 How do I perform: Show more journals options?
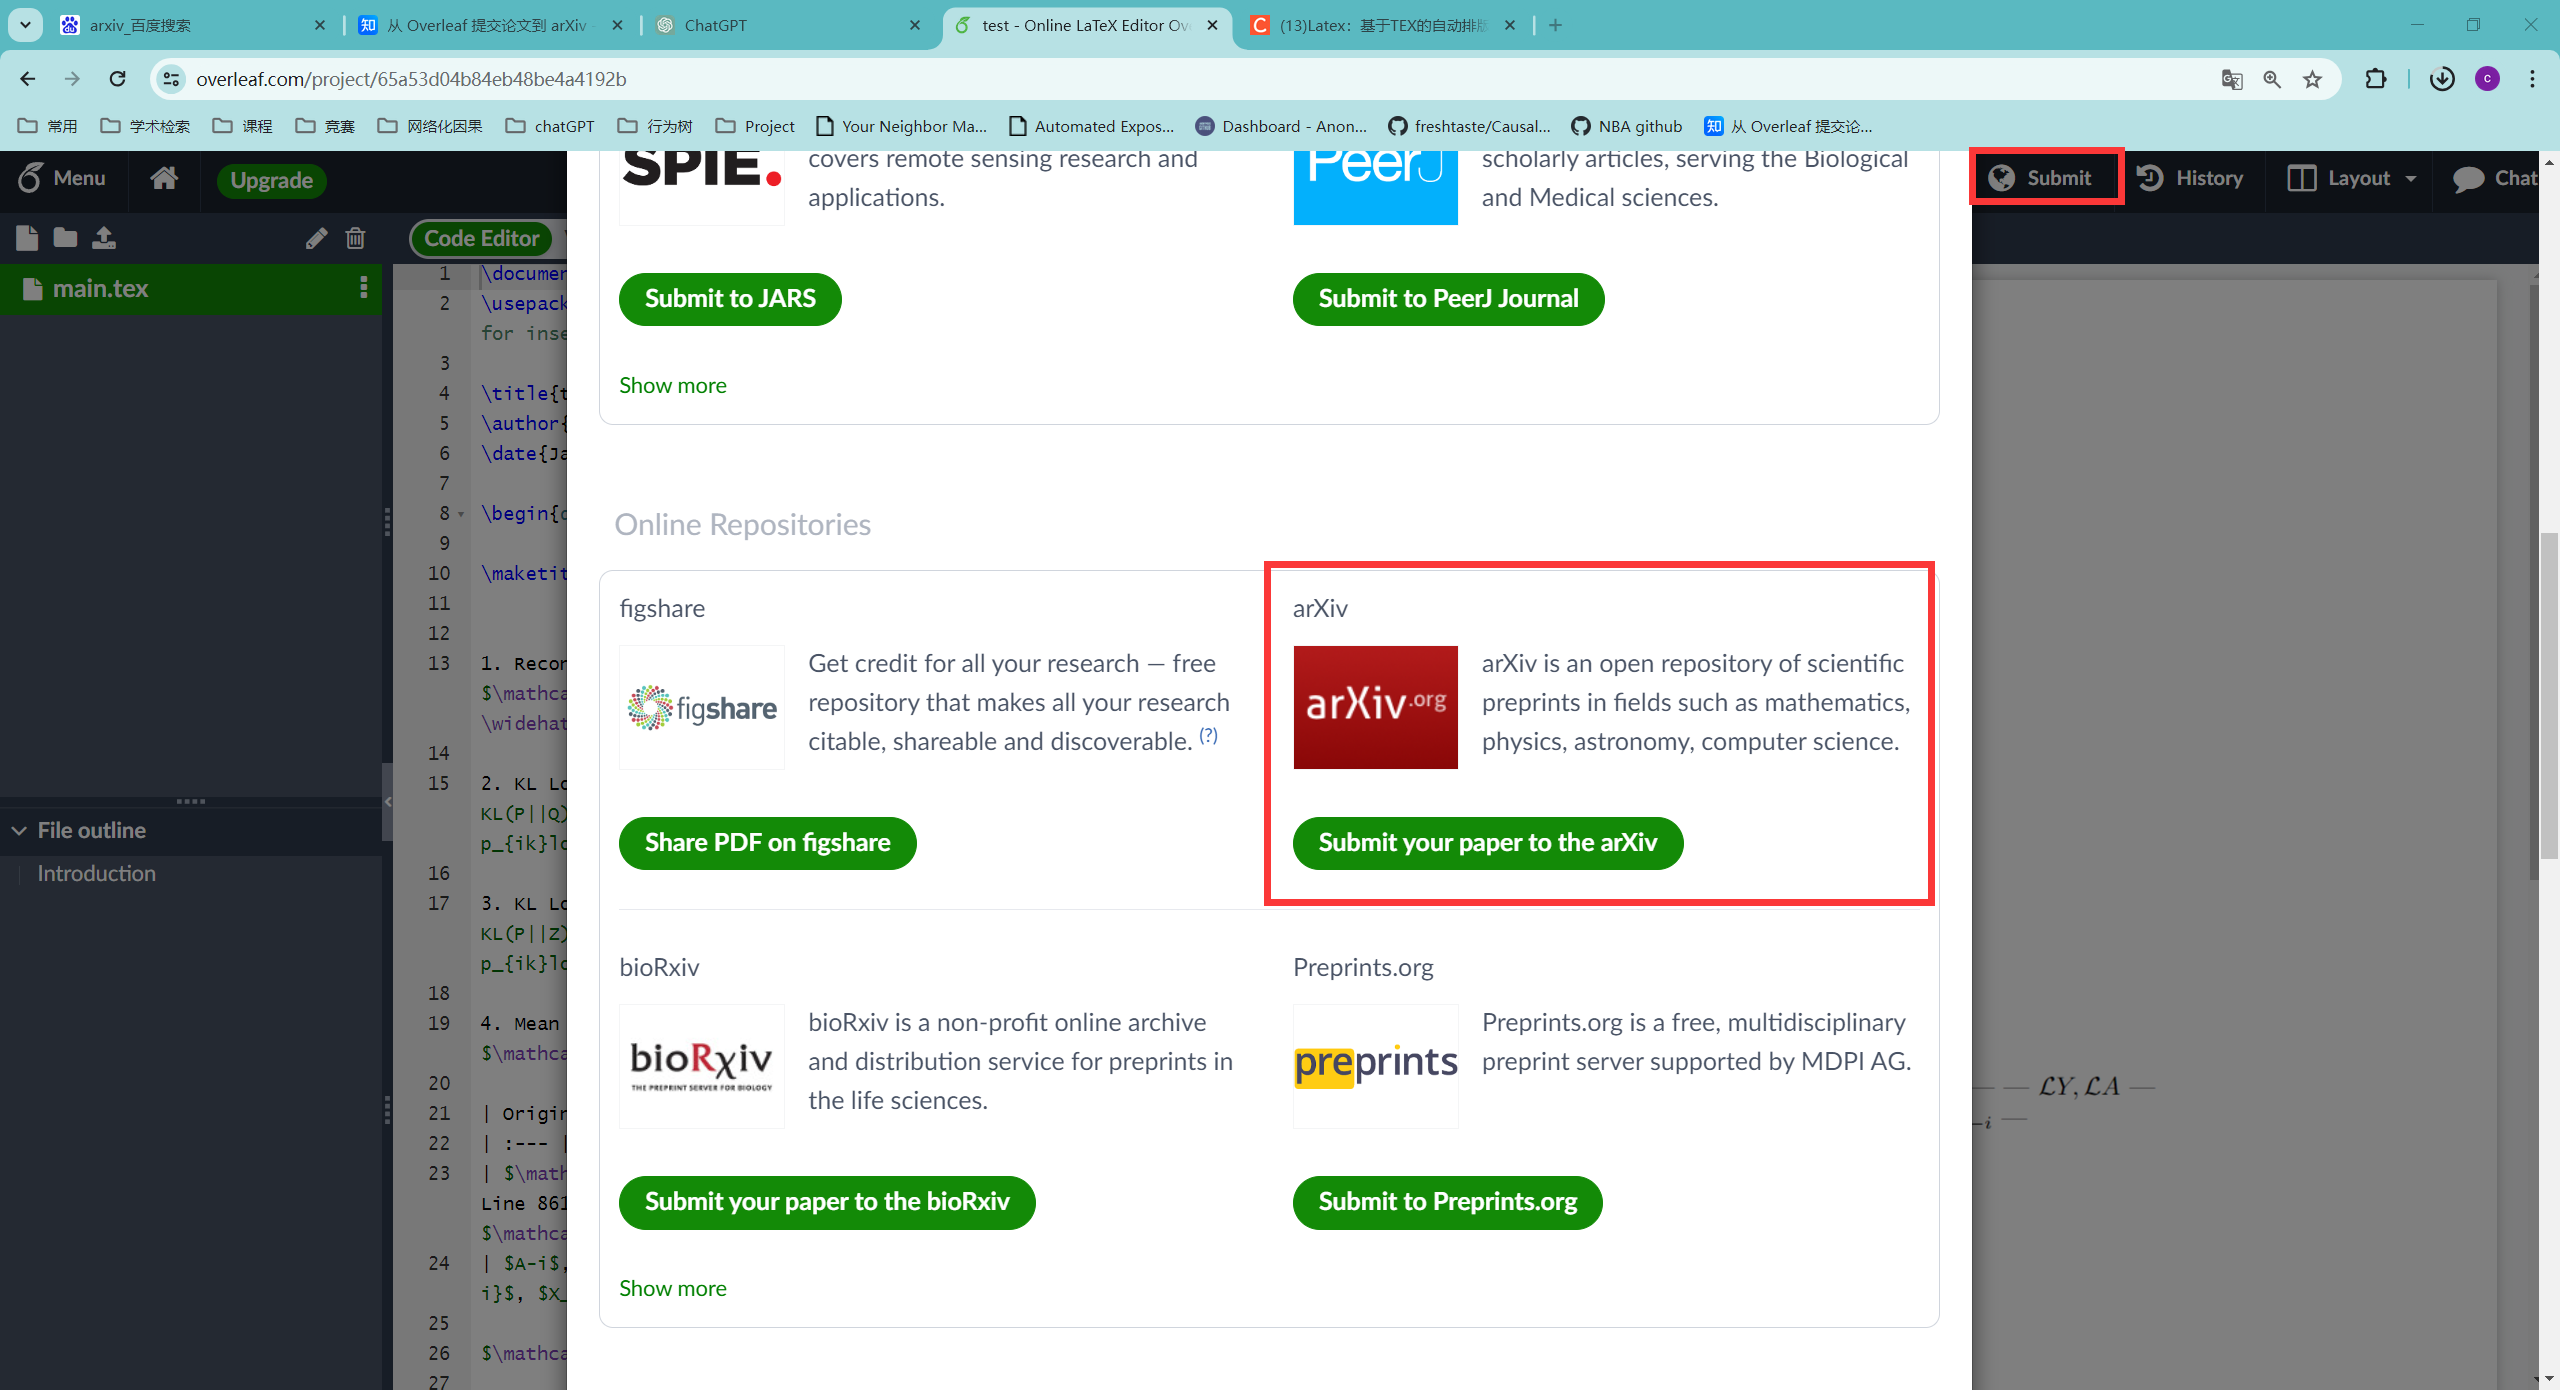pyautogui.click(x=673, y=383)
